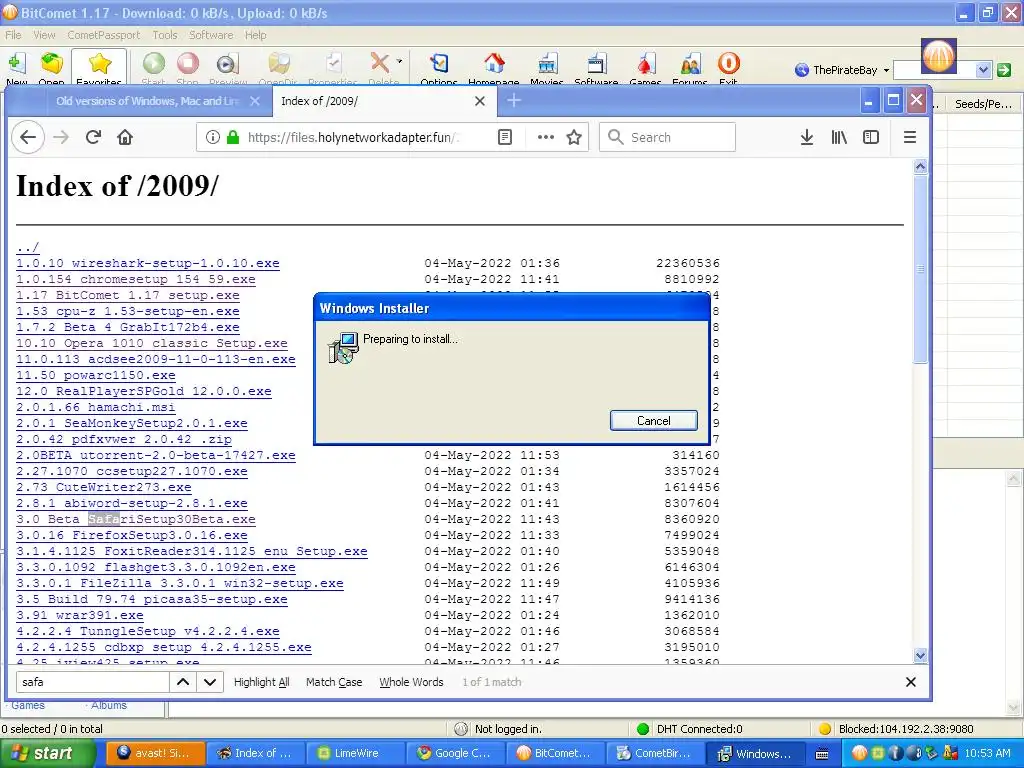Open SafariSetup30Beta.exe link
Screen dimensions: 1024x768
click(x=136, y=519)
